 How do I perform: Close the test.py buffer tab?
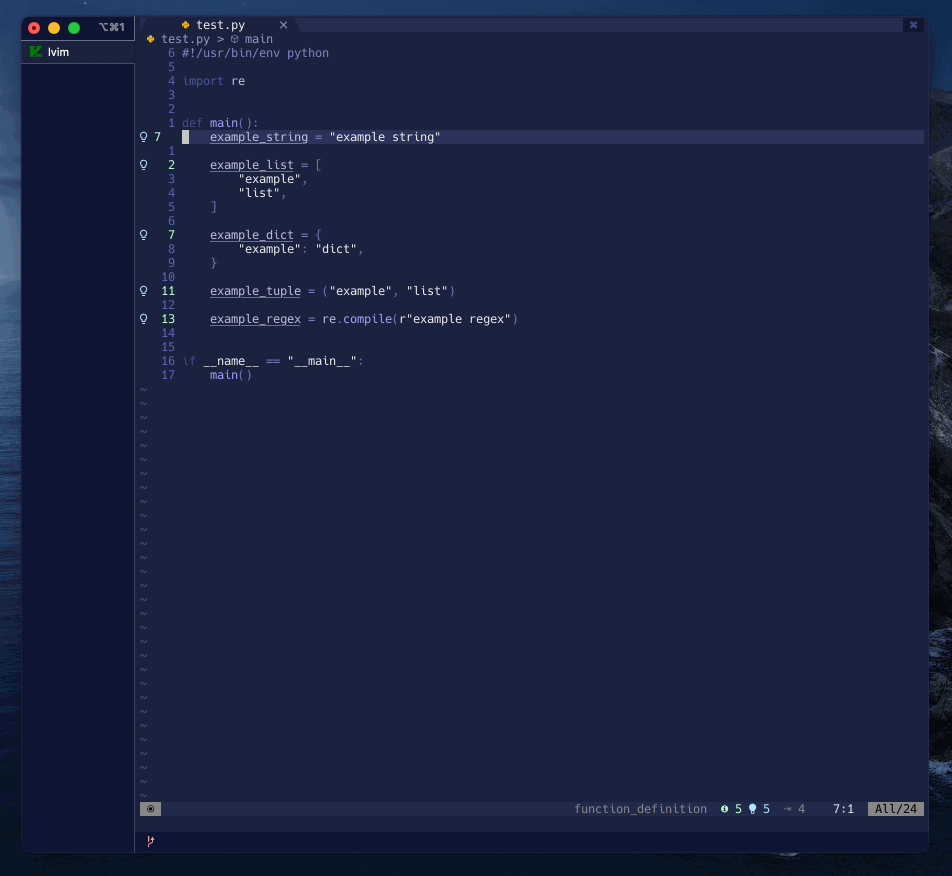tap(284, 25)
